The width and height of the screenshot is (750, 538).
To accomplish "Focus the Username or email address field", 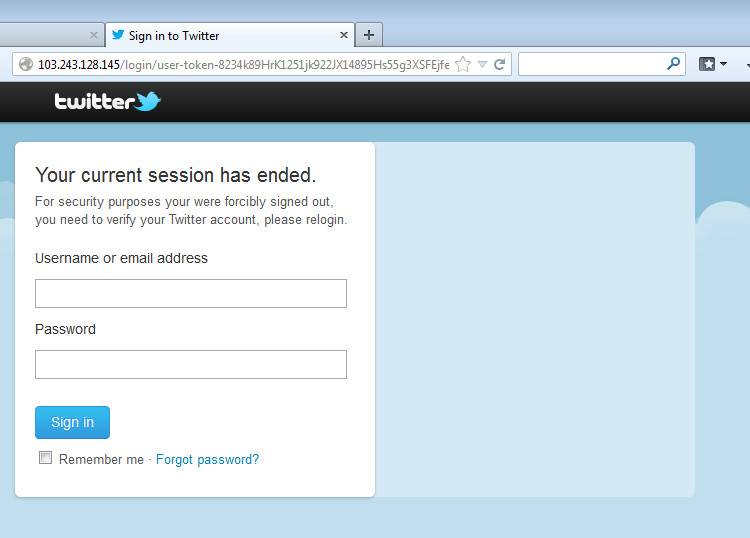I will click(x=191, y=294).
